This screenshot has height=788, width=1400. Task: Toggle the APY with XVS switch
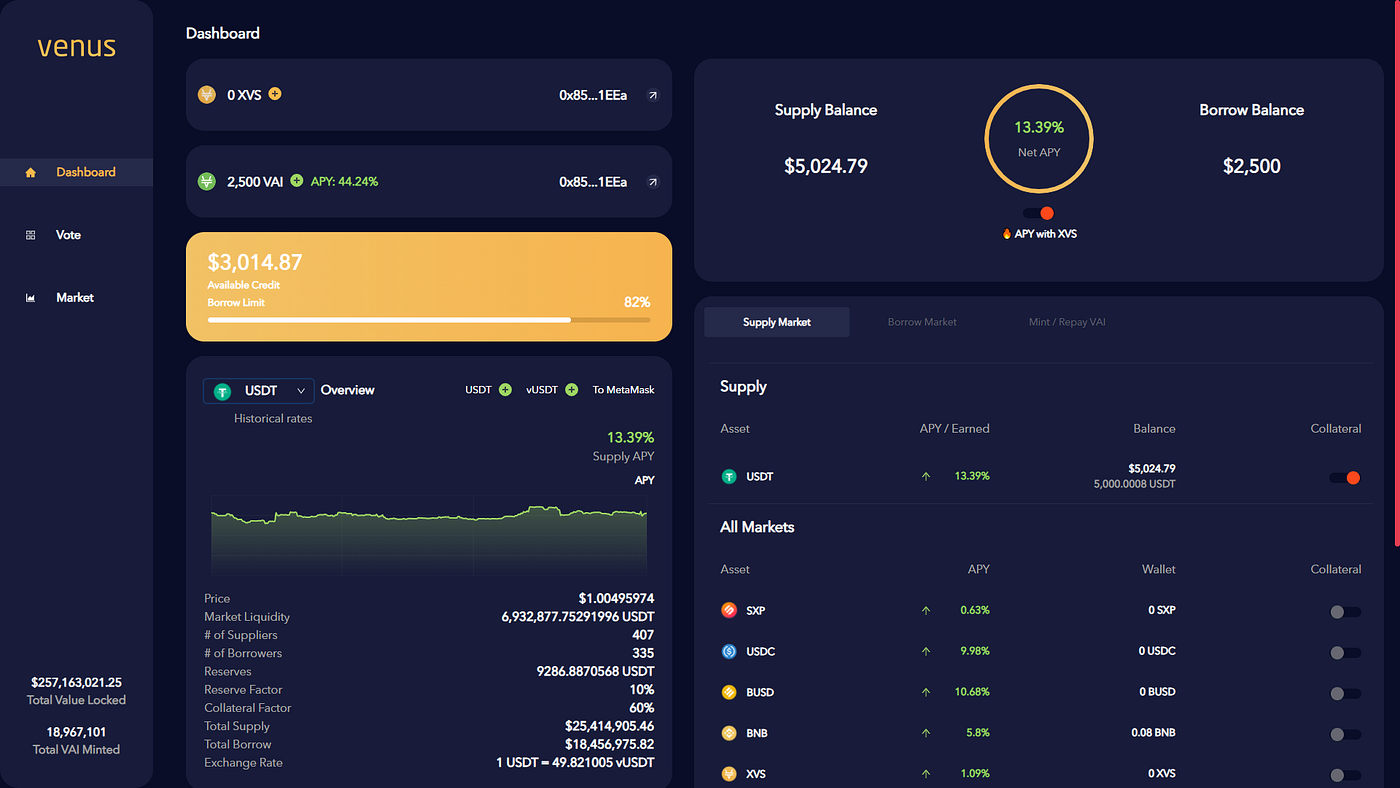pos(1039,213)
